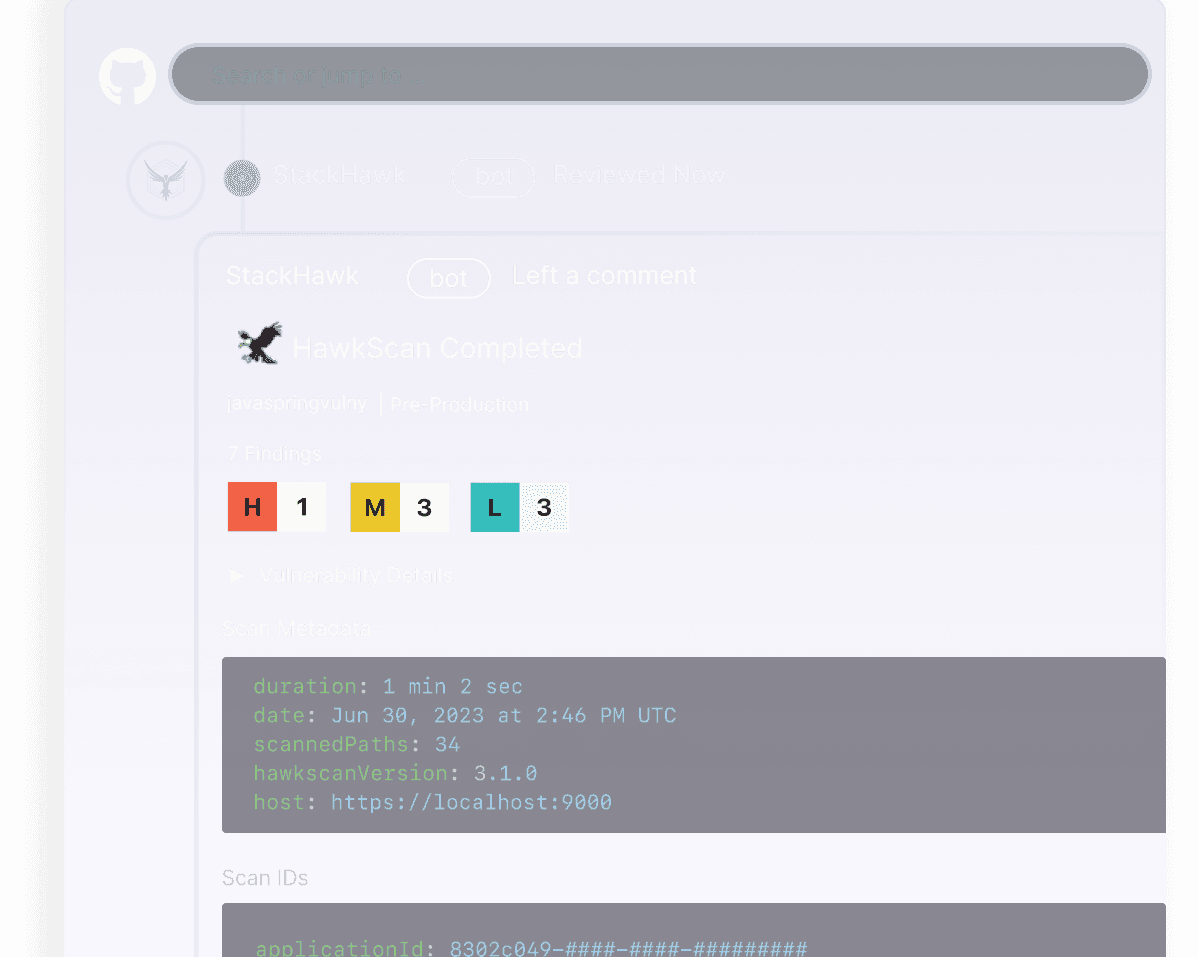
Task: Click the high severity H badge
Action: [x=251, y=507]
